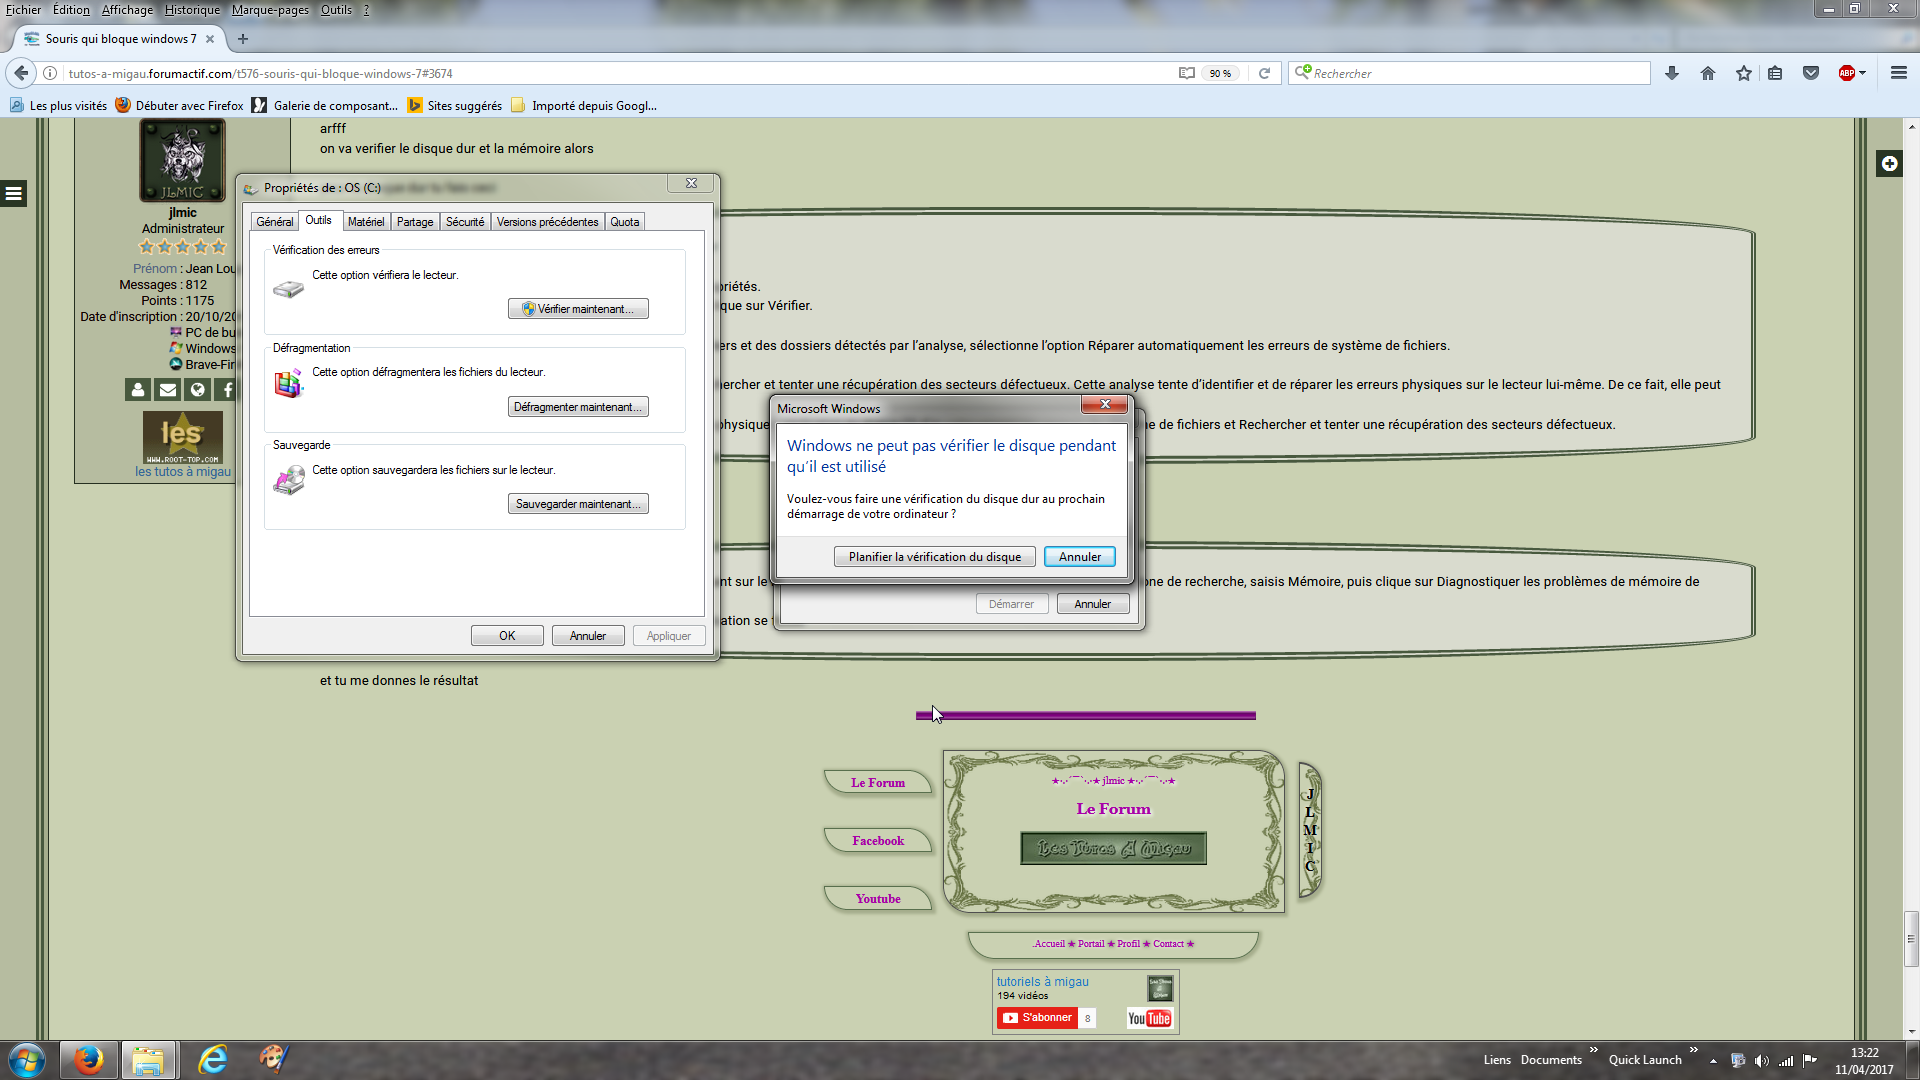The width and height of the screenshot is (1920, 1080).
Task: Switch to the Matériel tab
Action: [365, 222]
